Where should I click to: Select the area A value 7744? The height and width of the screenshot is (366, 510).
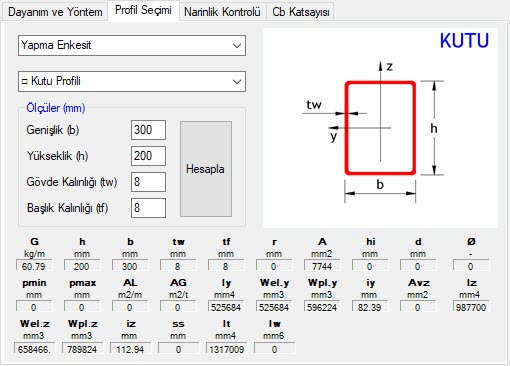322,266
